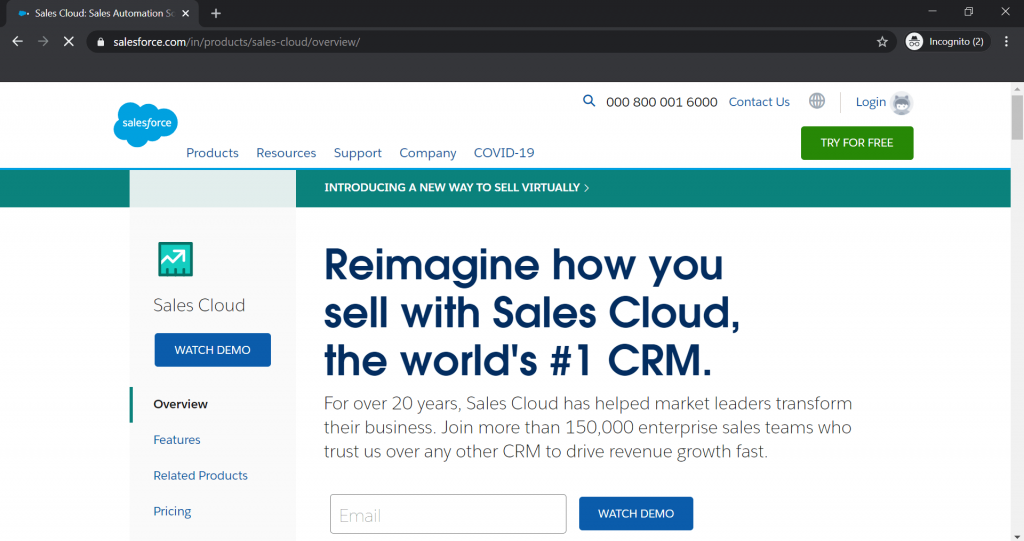Click the Astro avatar next to Login
Viewport: 1024px width, 541px height.
[x=902, y=103]
